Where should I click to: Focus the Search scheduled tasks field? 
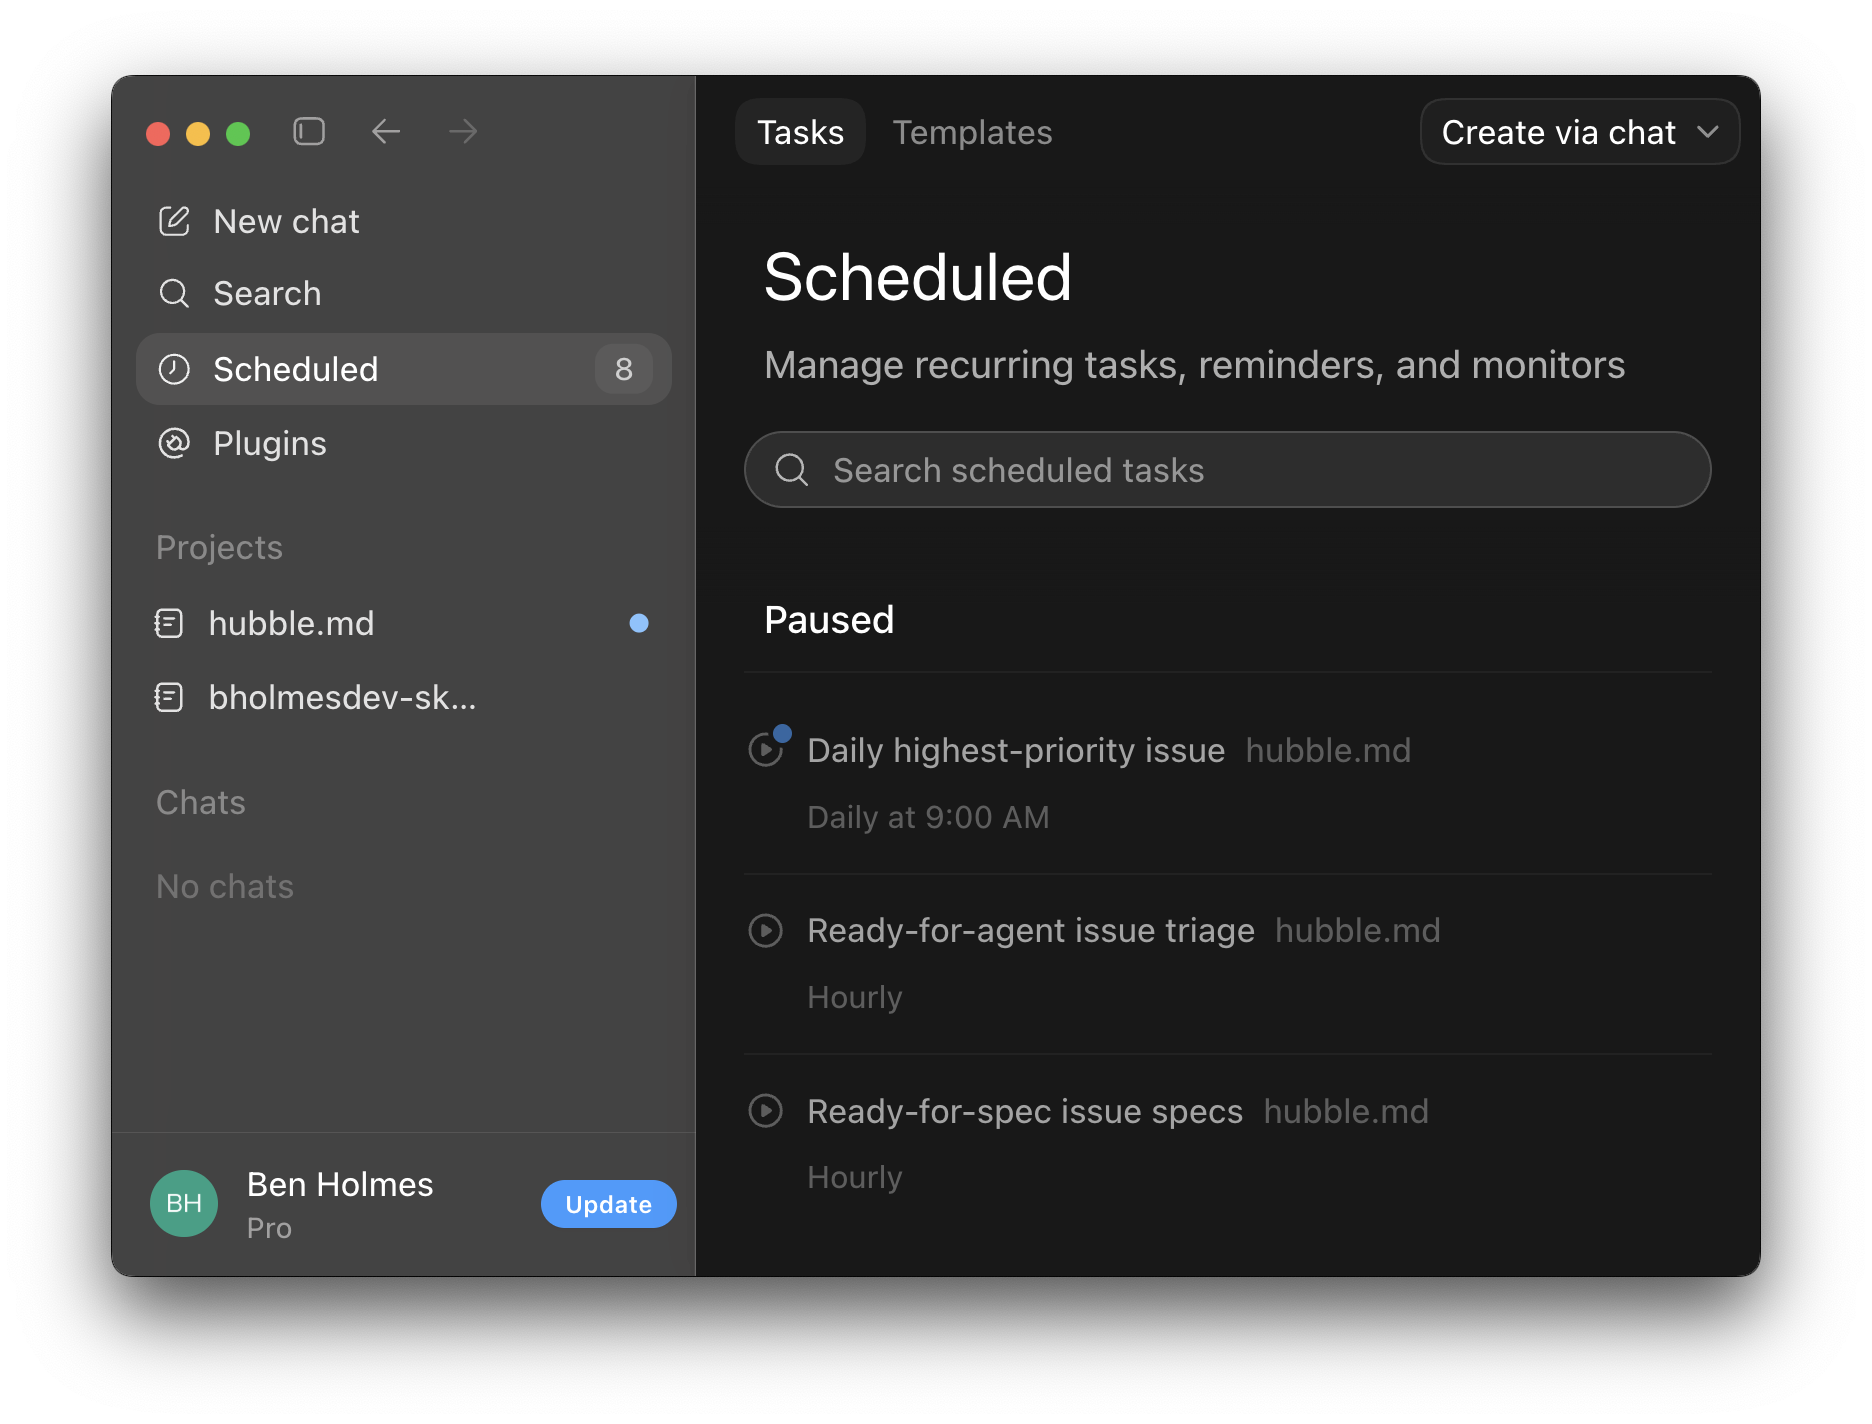pyautogui.click(x=1228, y=469)
